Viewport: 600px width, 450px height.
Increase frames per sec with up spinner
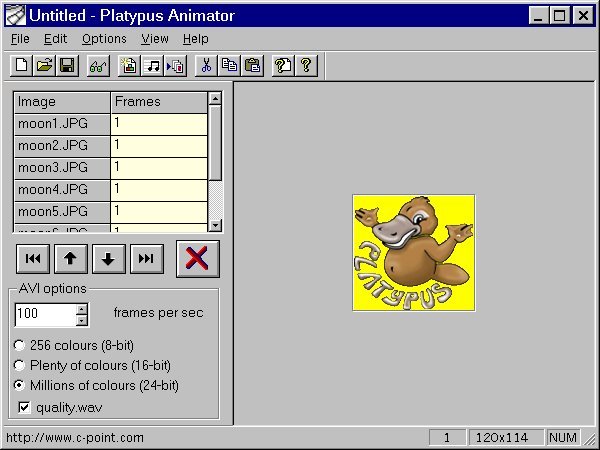pyautogui.click(x=82, y=310)
